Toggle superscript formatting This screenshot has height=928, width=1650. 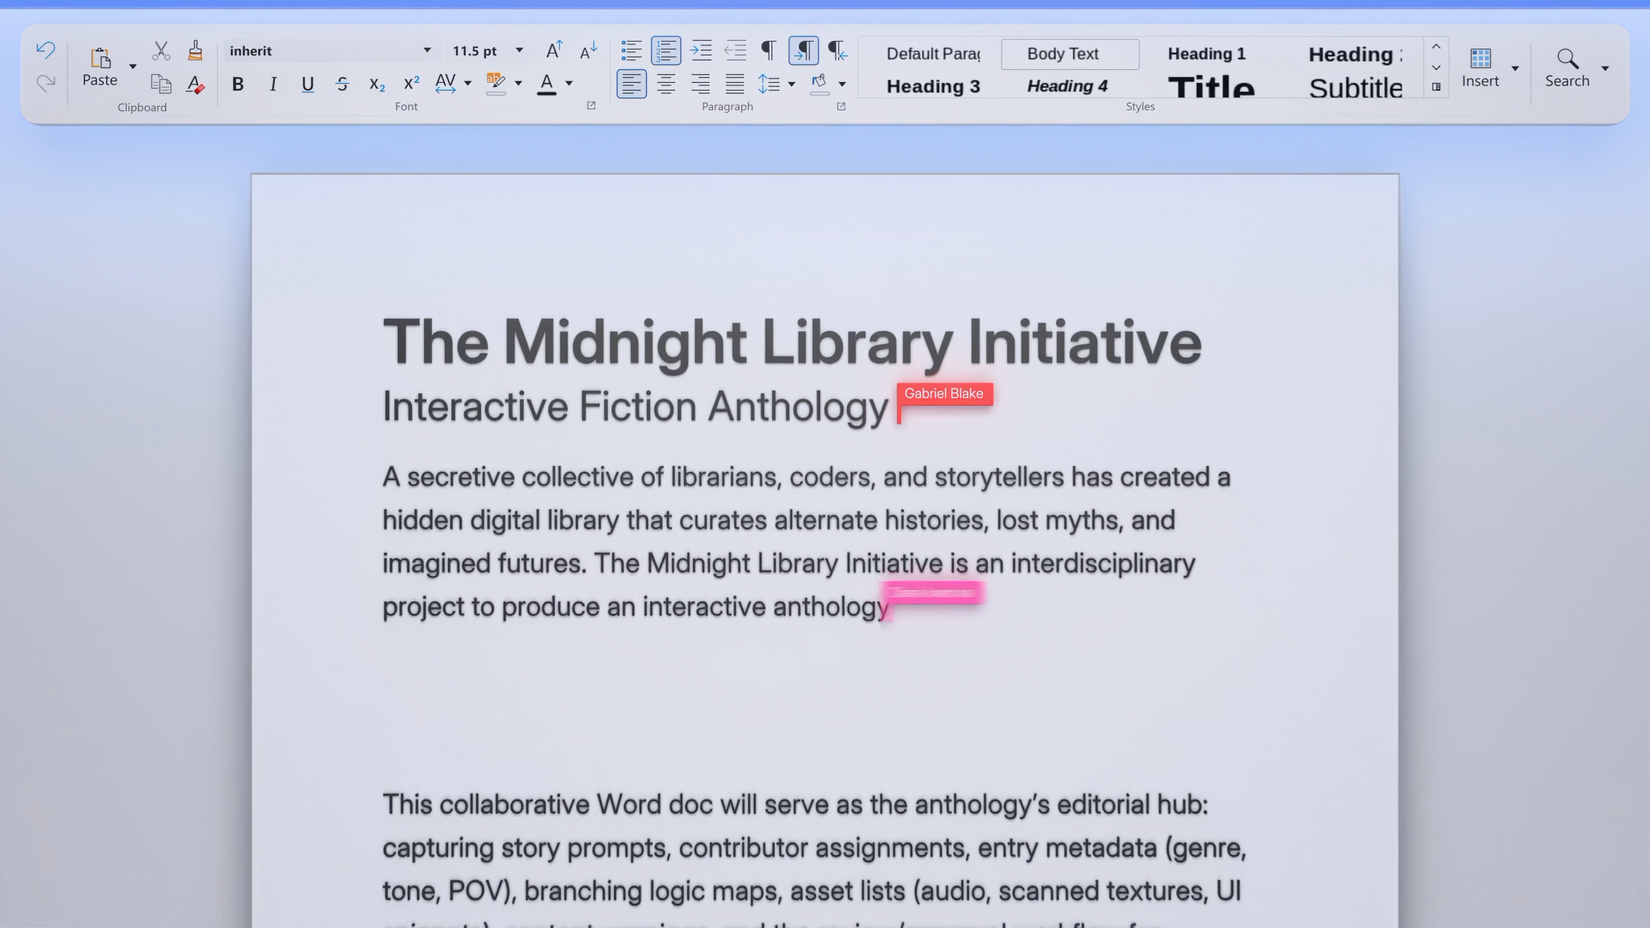pyautogui.click(x=411, y=84)
